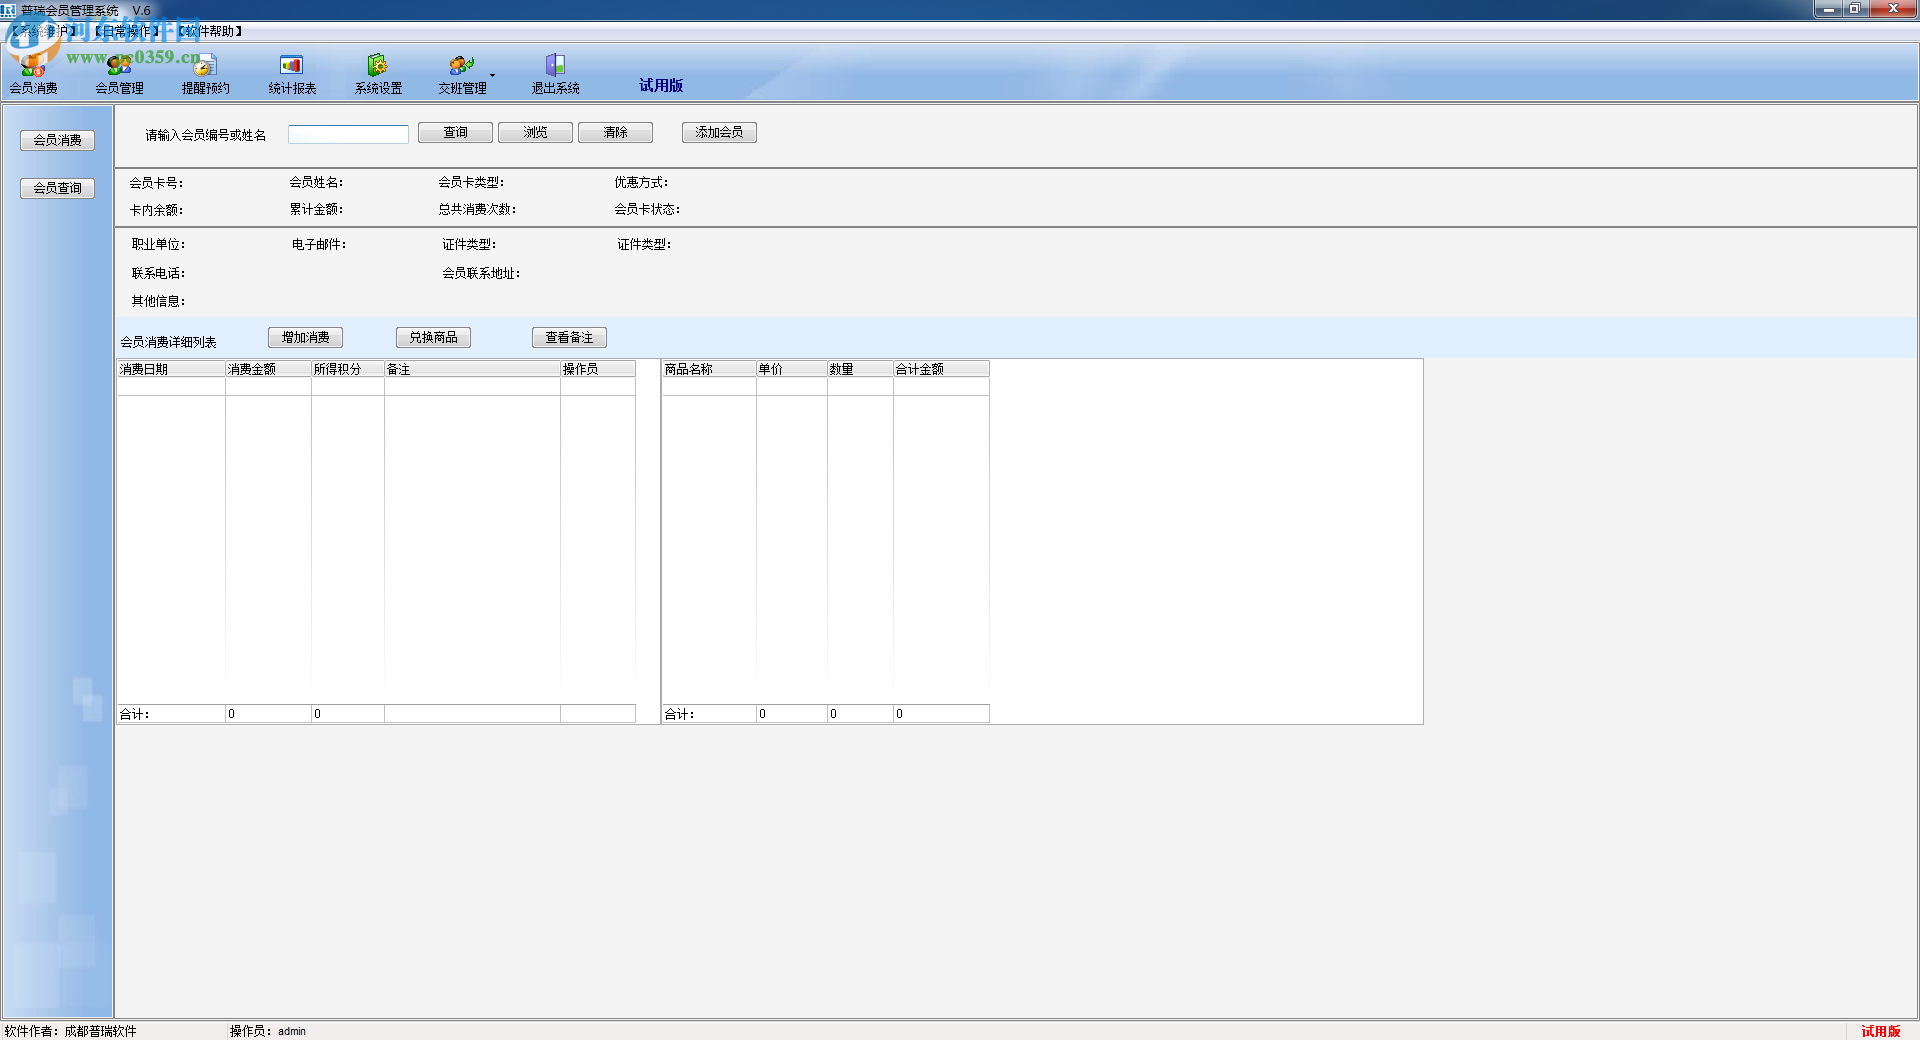This screenshot has height=1040, width=1920.
Task: Click the 退出系统 exit icon
Action: [556, 75]
